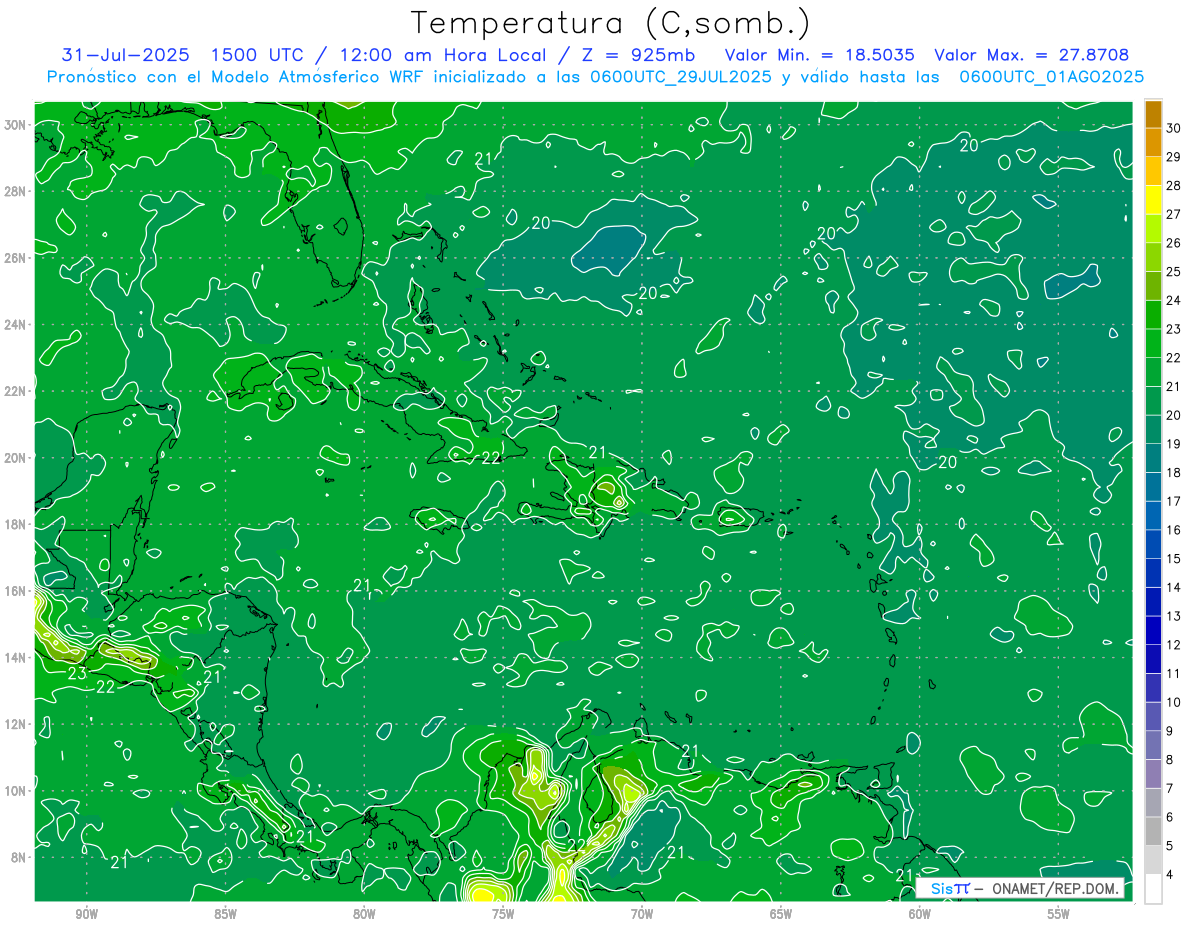Click "Valor Min. = 18.5035" value
This screenshot has height=927, width=1200.
tap(819, 55)
